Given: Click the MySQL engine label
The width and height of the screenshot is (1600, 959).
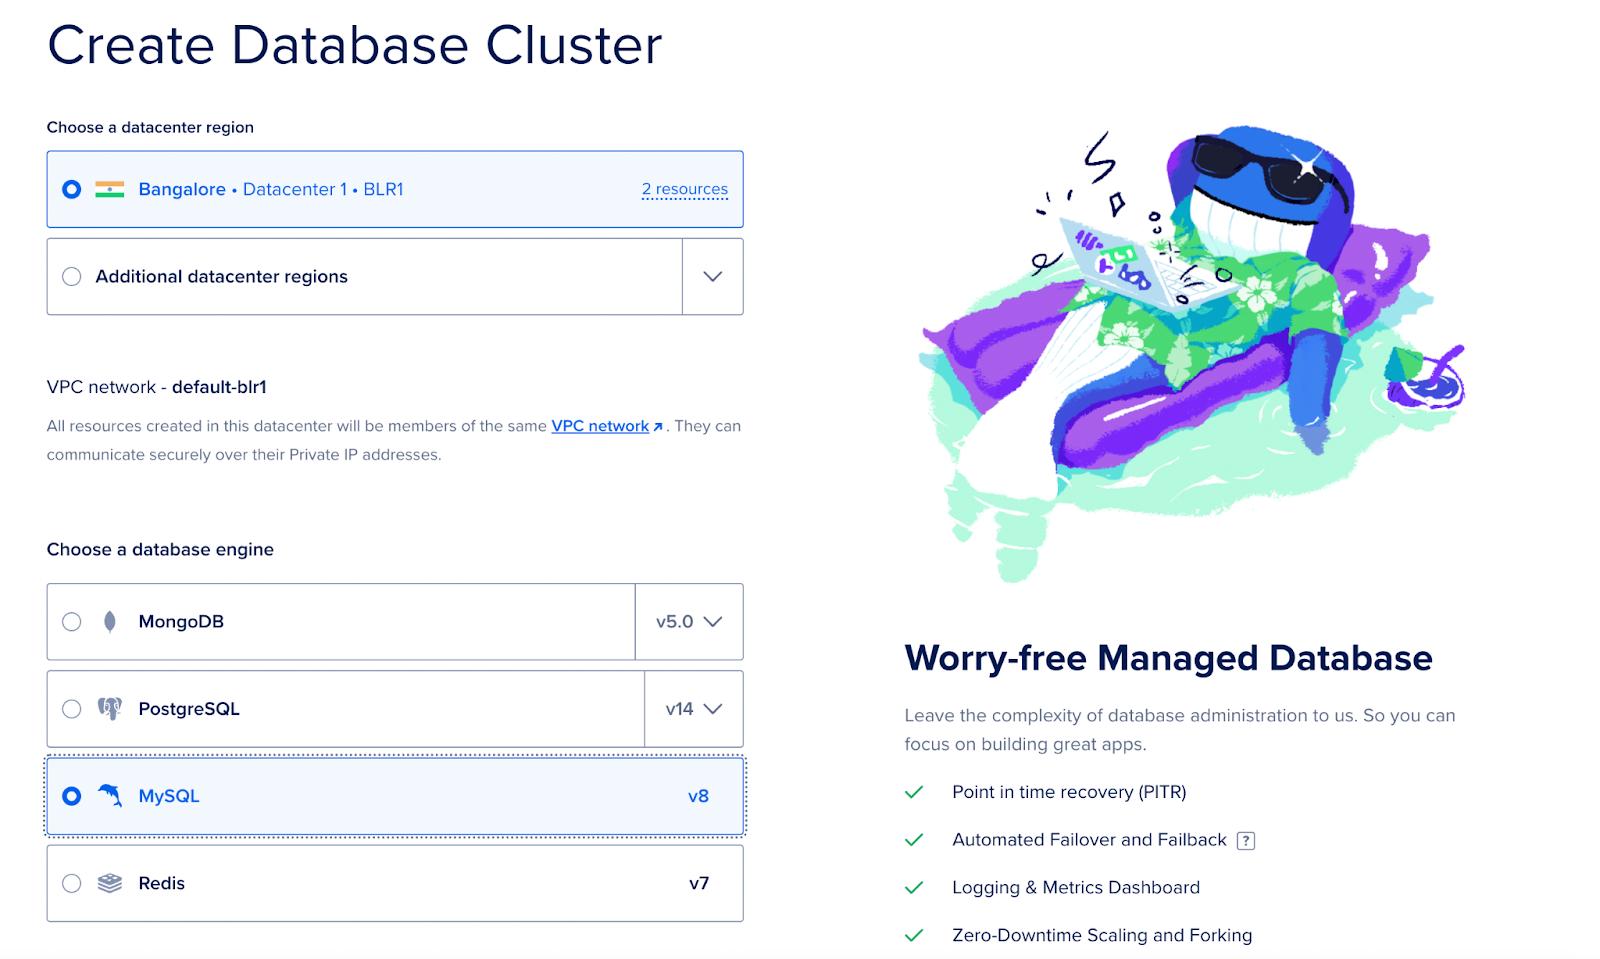Looking at the screenshot, I should pyautogui.click(x=169, y=796).
